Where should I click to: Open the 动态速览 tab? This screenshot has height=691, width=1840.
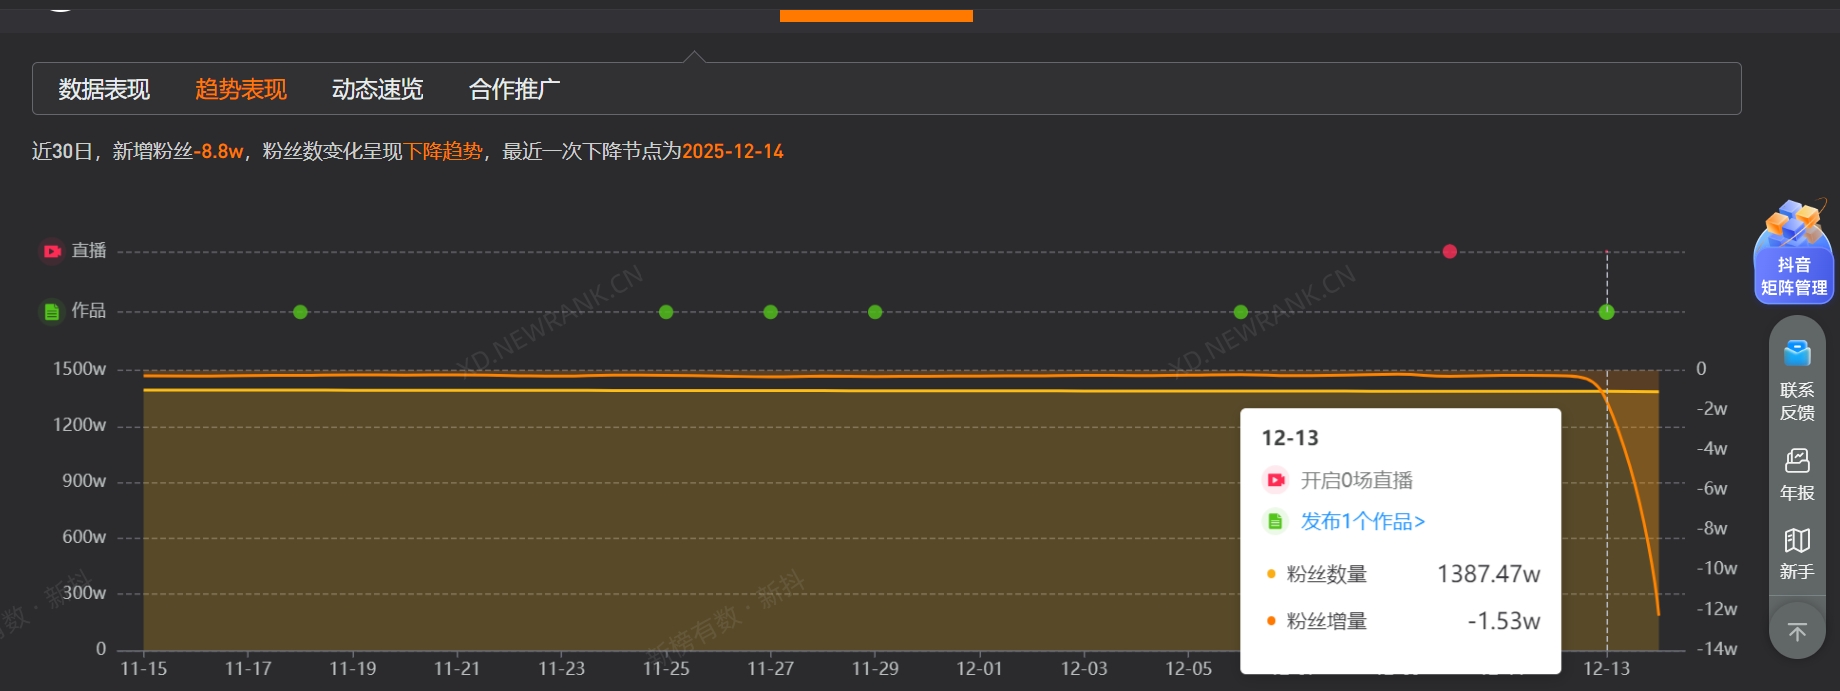377,90
